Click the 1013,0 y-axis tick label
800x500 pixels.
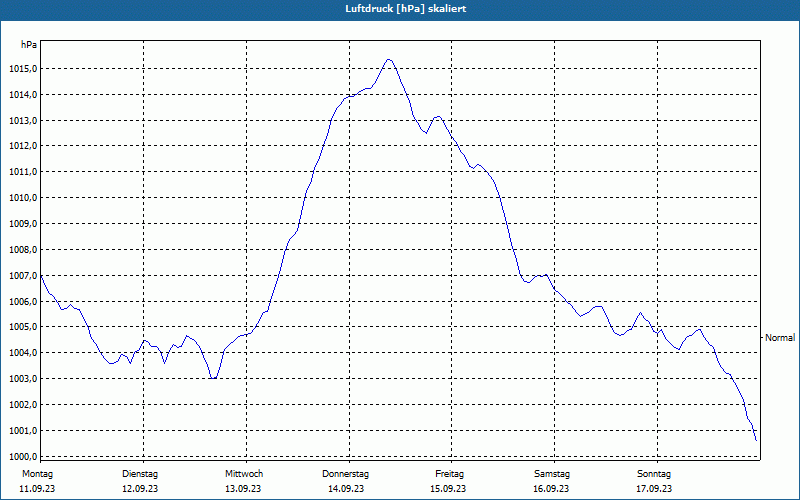coord(22,120)
